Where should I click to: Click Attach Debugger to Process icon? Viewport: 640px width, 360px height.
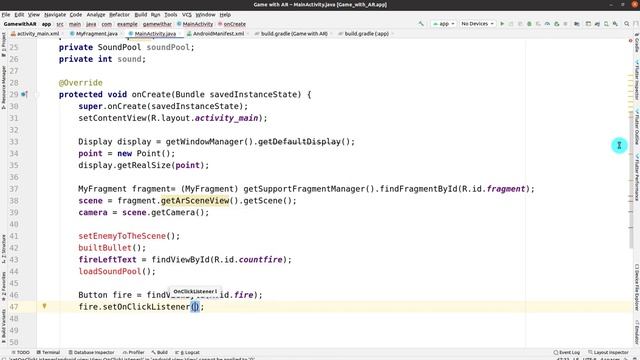coord(556,24)
